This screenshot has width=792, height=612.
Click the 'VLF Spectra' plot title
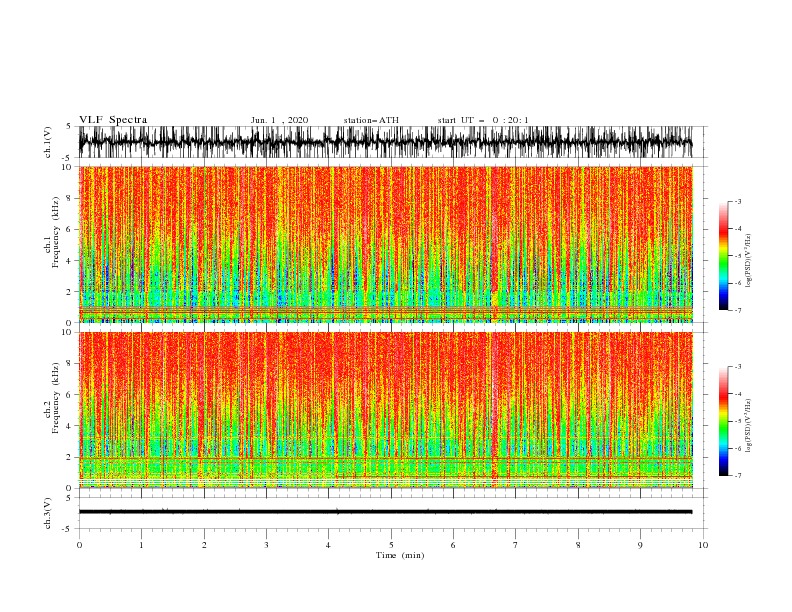pos(113,120)
